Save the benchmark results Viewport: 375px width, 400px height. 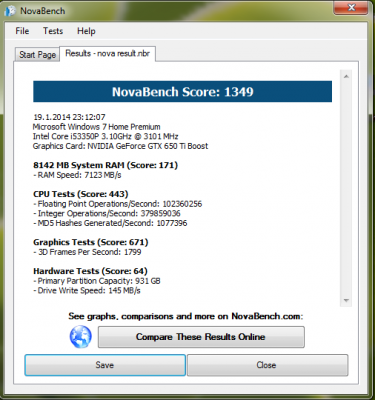coord(105,365)
